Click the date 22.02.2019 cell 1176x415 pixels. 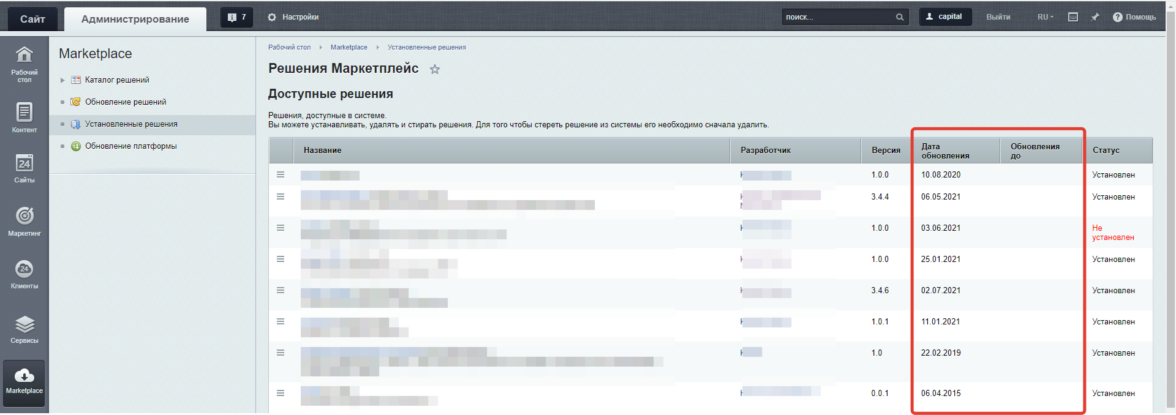pos(941,352)
